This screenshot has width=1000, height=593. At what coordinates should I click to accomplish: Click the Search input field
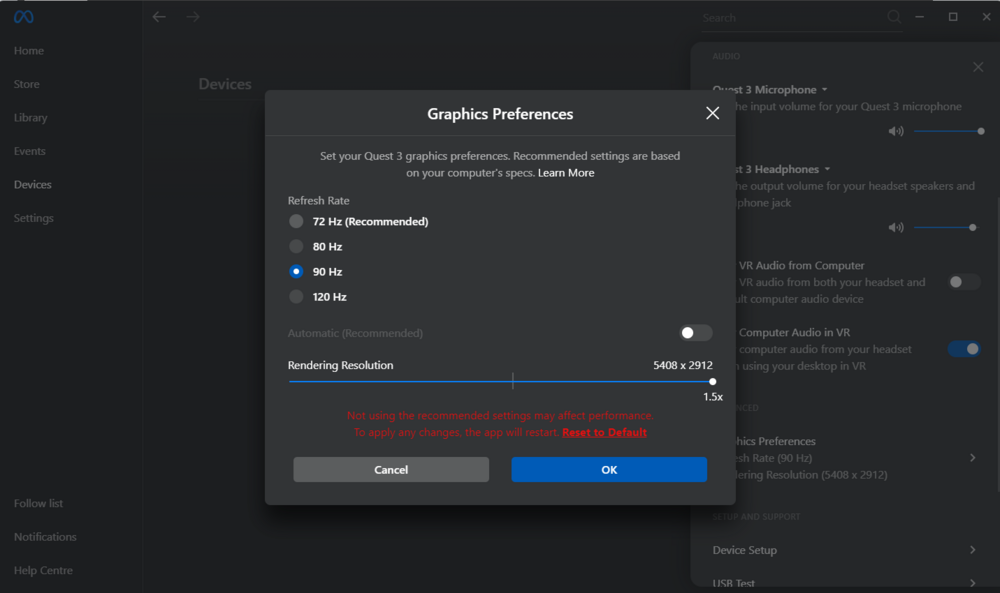[790, 18]
